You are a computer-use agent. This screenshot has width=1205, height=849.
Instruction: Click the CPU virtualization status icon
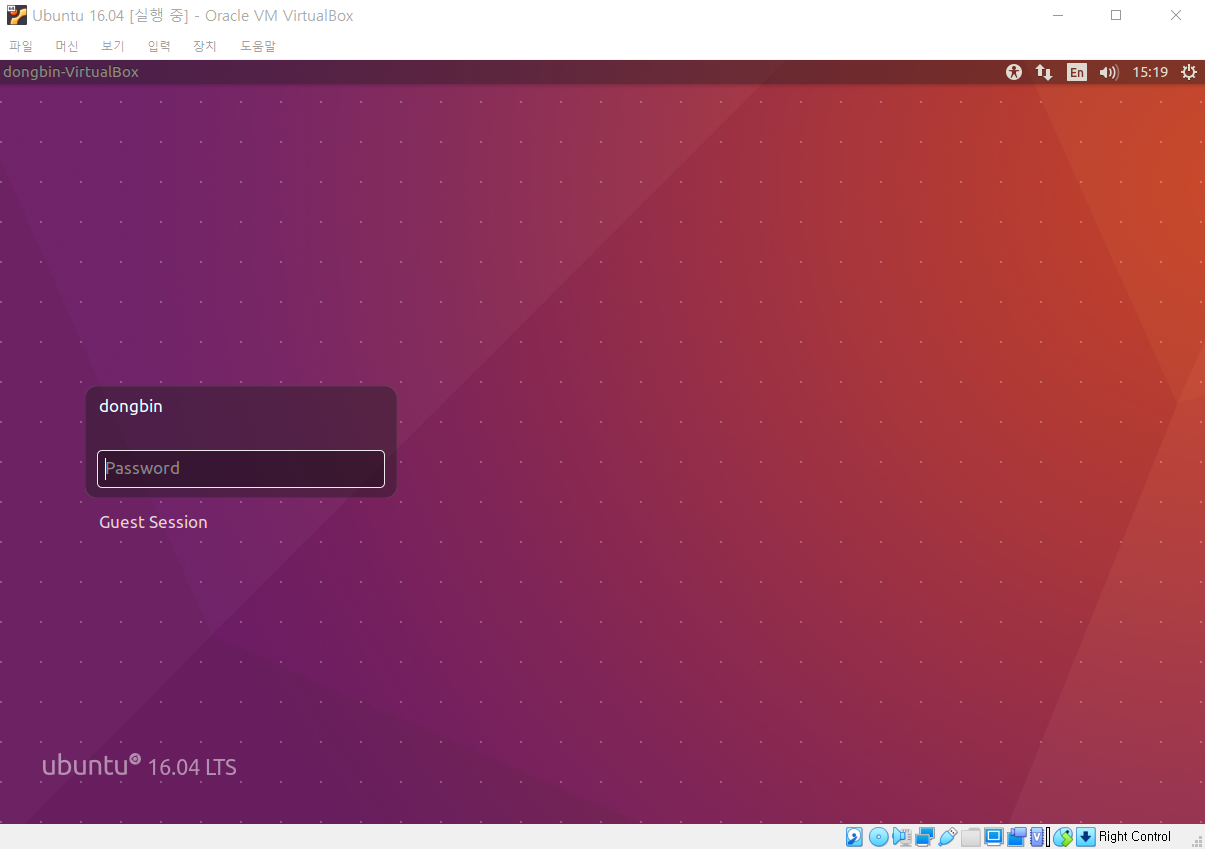pos(1038,837)
